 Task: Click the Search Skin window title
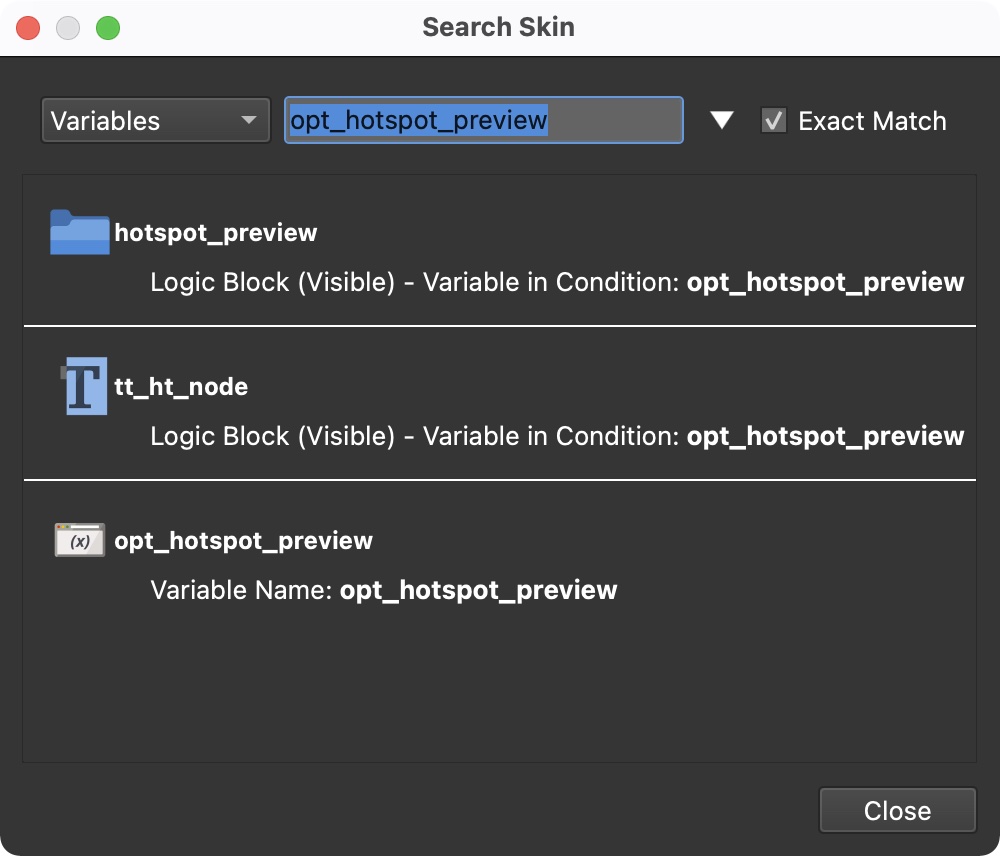tap(498, 27)
